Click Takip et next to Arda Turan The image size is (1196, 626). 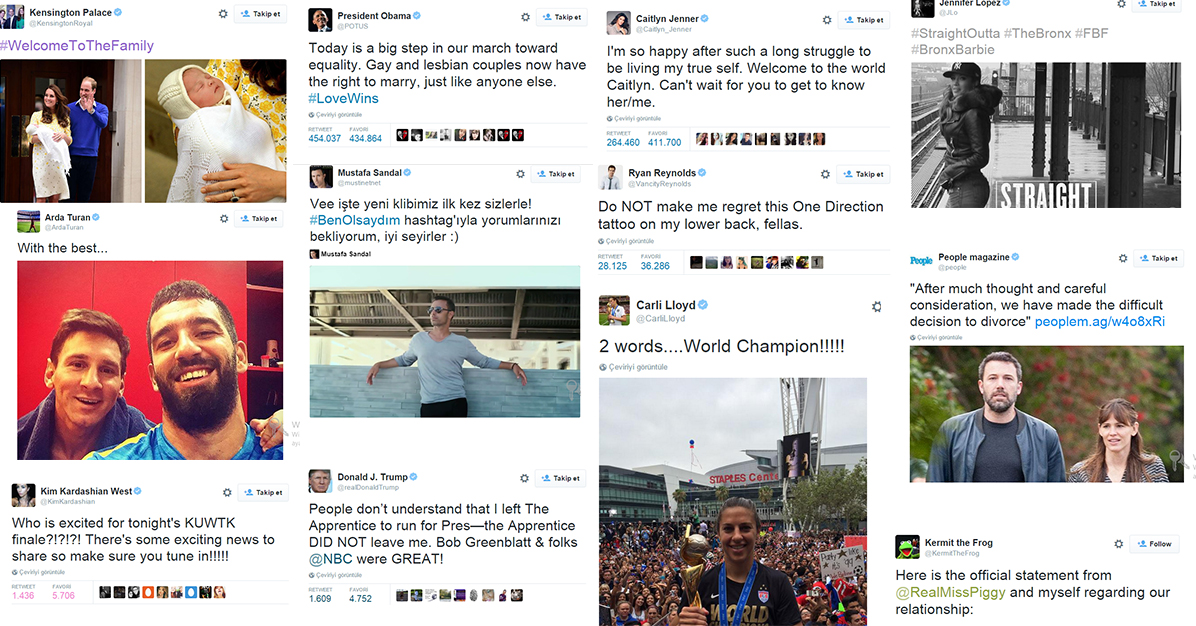coord(259,219)
